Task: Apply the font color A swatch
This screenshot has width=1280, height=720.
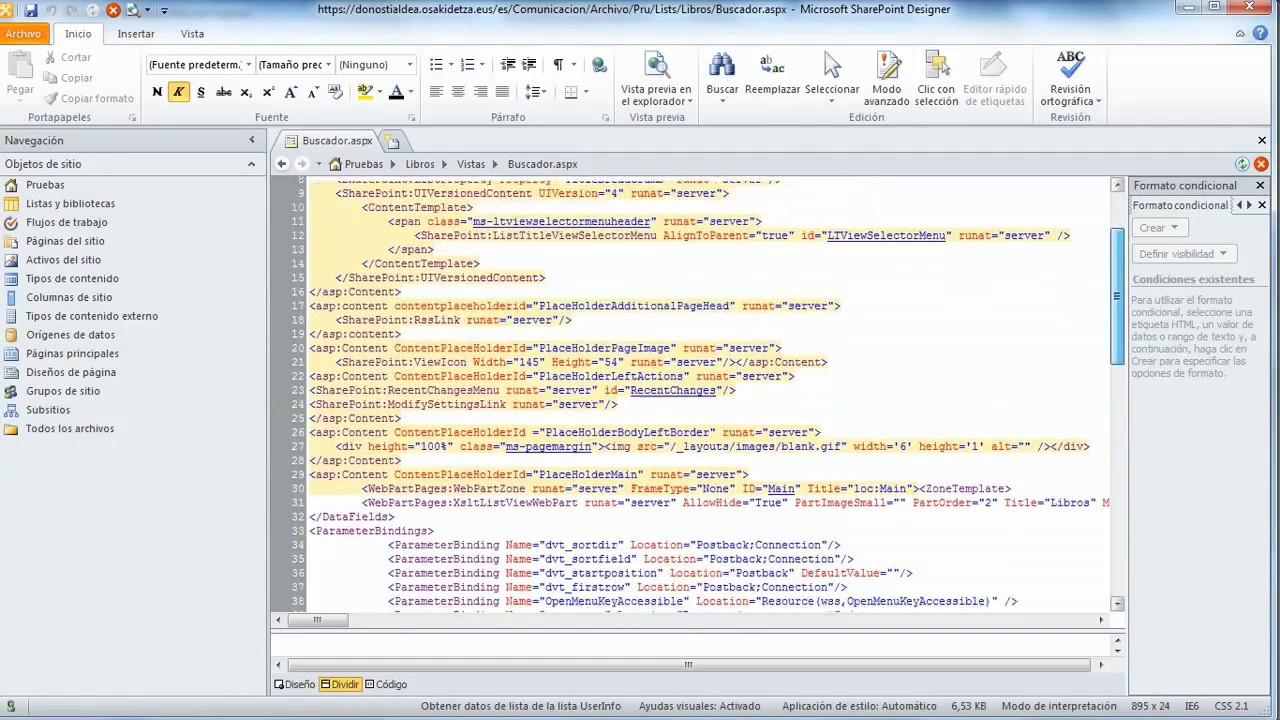Action: 396,92
